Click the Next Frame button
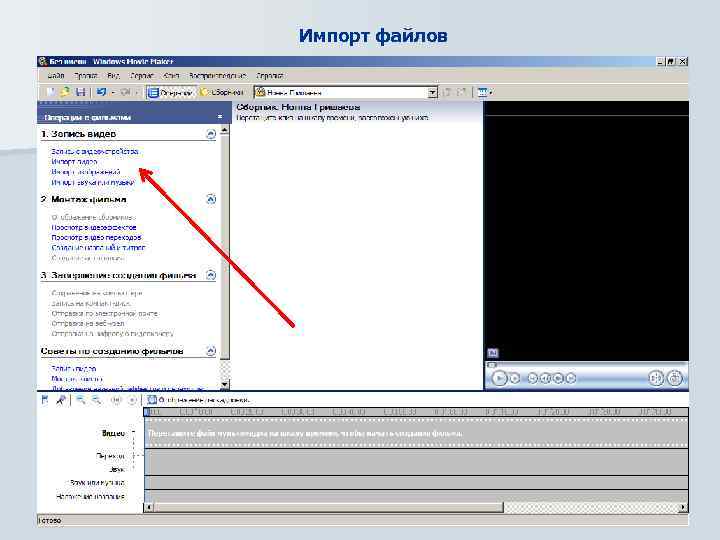The image size is (720, 540). click(x=558, y=378)
